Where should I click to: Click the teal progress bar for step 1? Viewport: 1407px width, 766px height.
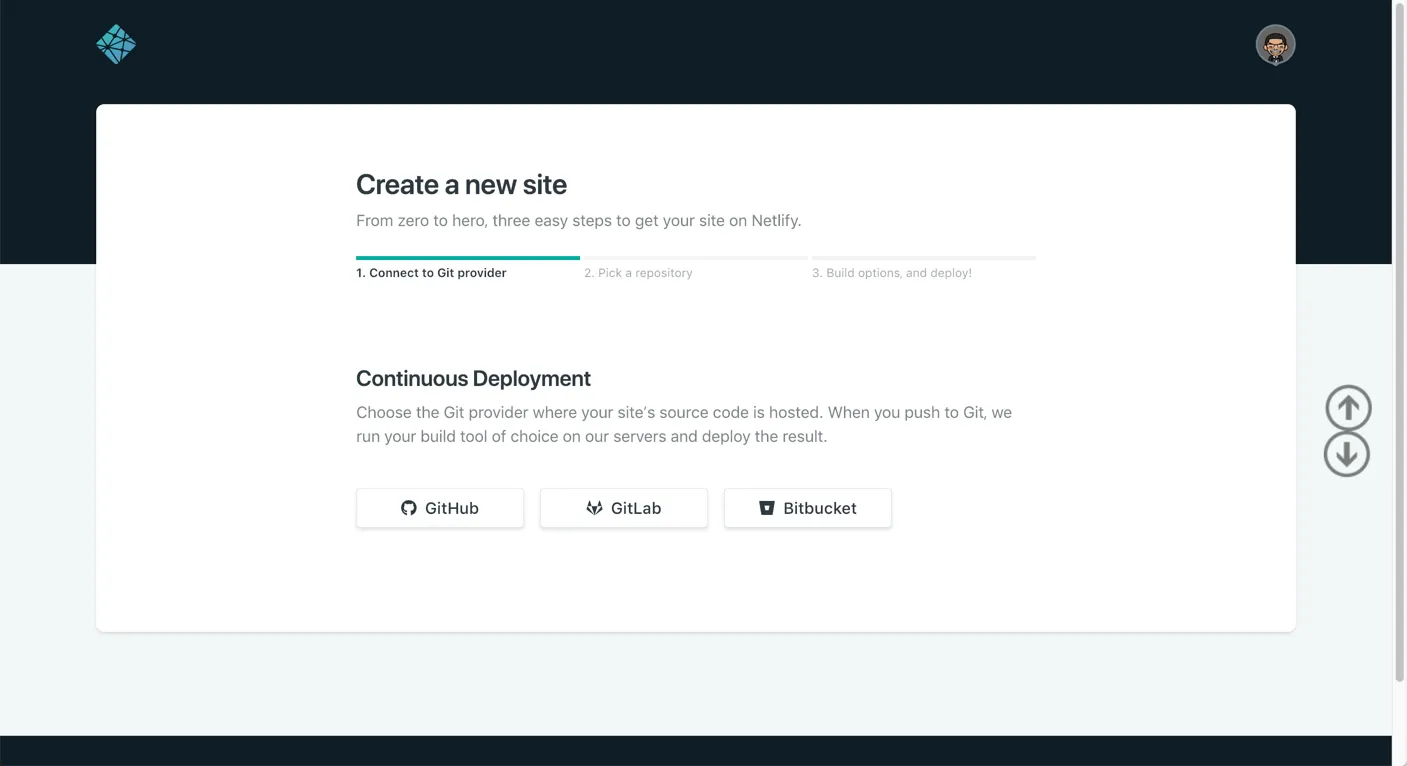click(x=467, y=258)
